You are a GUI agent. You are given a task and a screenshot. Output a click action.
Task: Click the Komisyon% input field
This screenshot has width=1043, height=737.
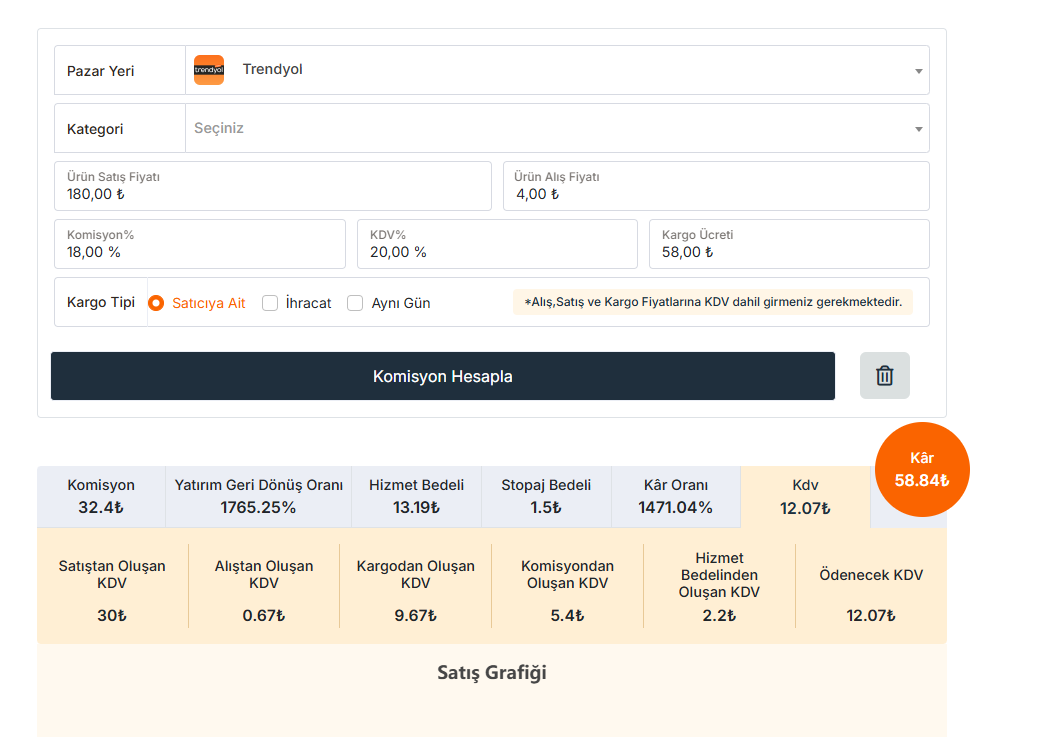tap(200, 244)
